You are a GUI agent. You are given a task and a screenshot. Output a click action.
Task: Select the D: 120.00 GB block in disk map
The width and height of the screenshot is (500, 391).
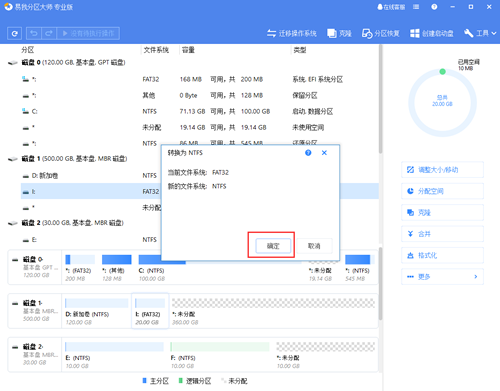tap(97, 312)
